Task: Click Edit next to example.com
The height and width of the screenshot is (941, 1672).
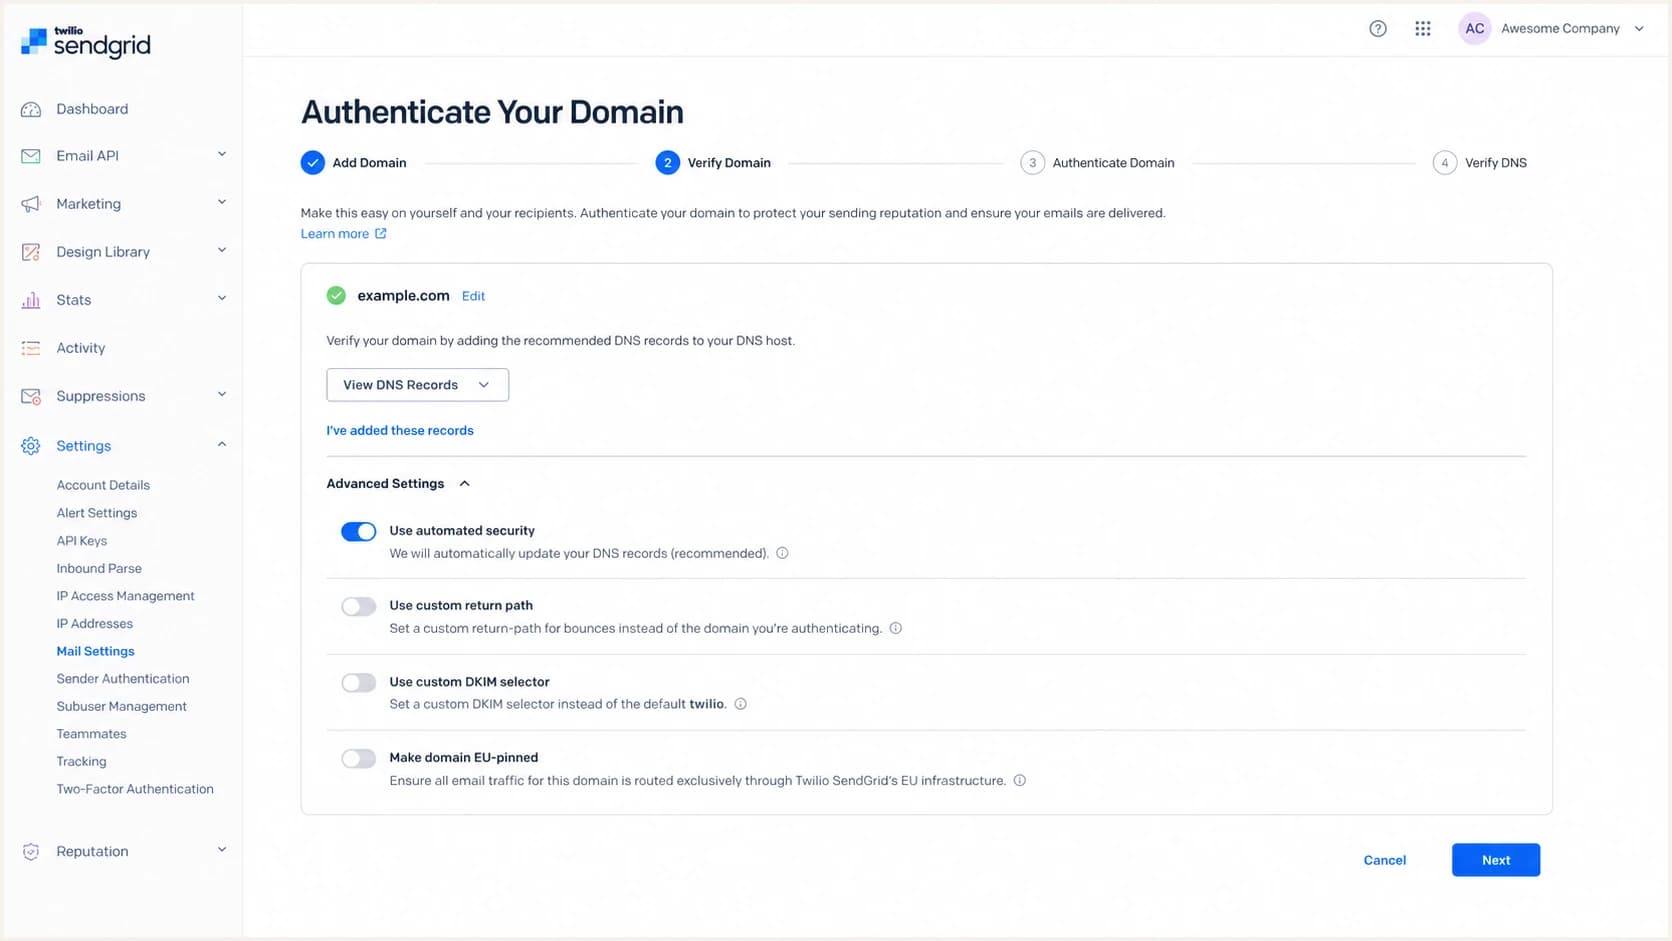Action: coord(474,296)
